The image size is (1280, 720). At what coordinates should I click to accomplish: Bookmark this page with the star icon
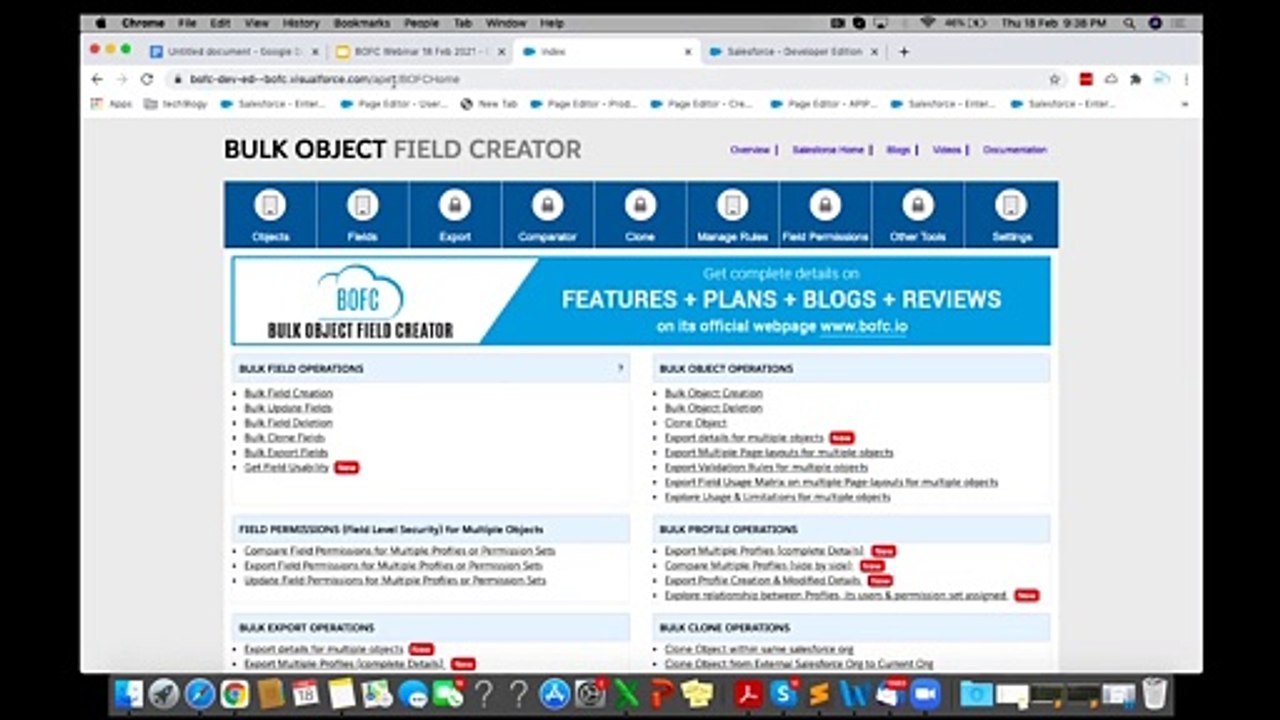(1054, 79)
